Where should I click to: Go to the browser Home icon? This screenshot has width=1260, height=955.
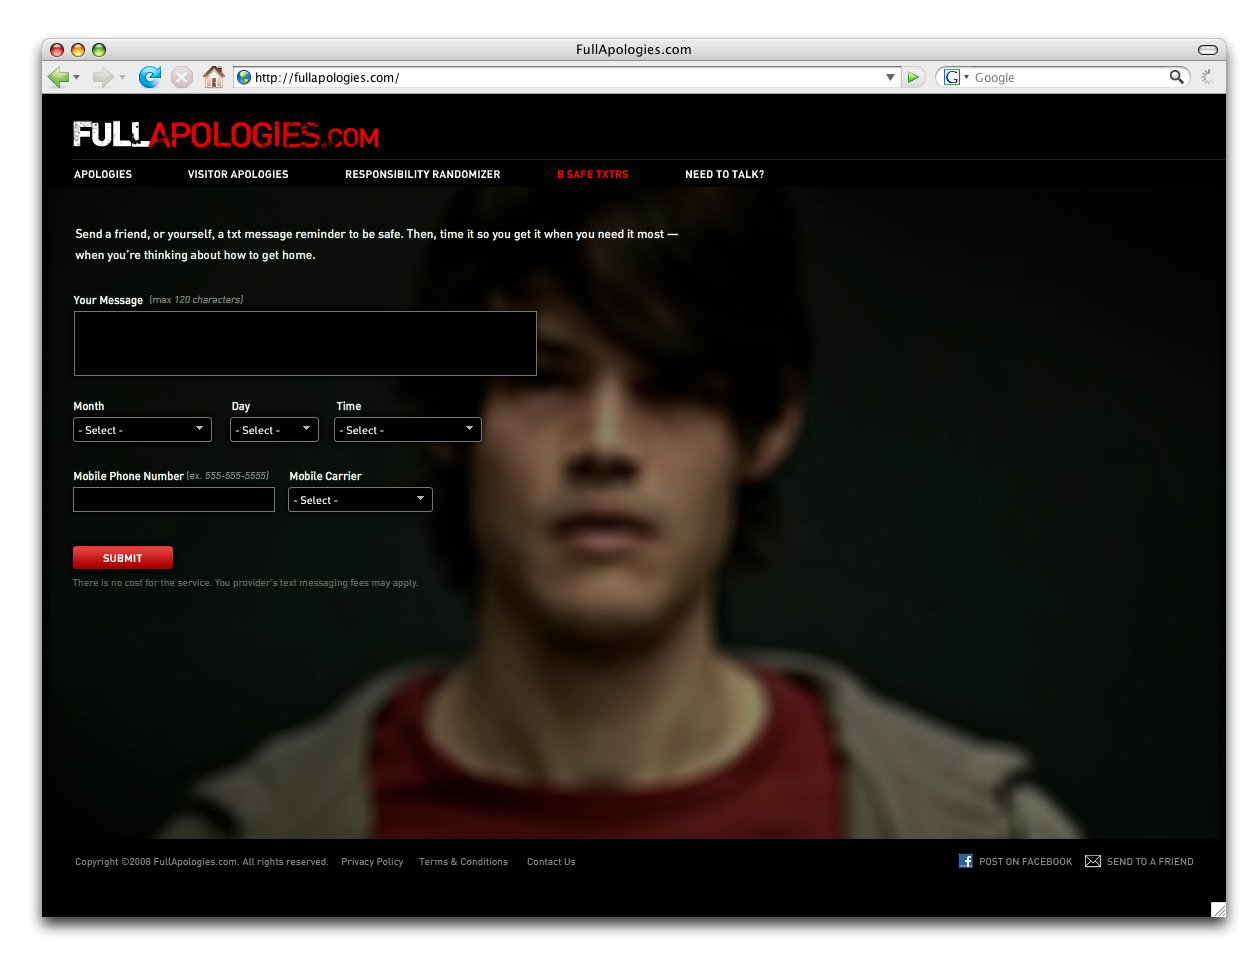click(213, 77)
